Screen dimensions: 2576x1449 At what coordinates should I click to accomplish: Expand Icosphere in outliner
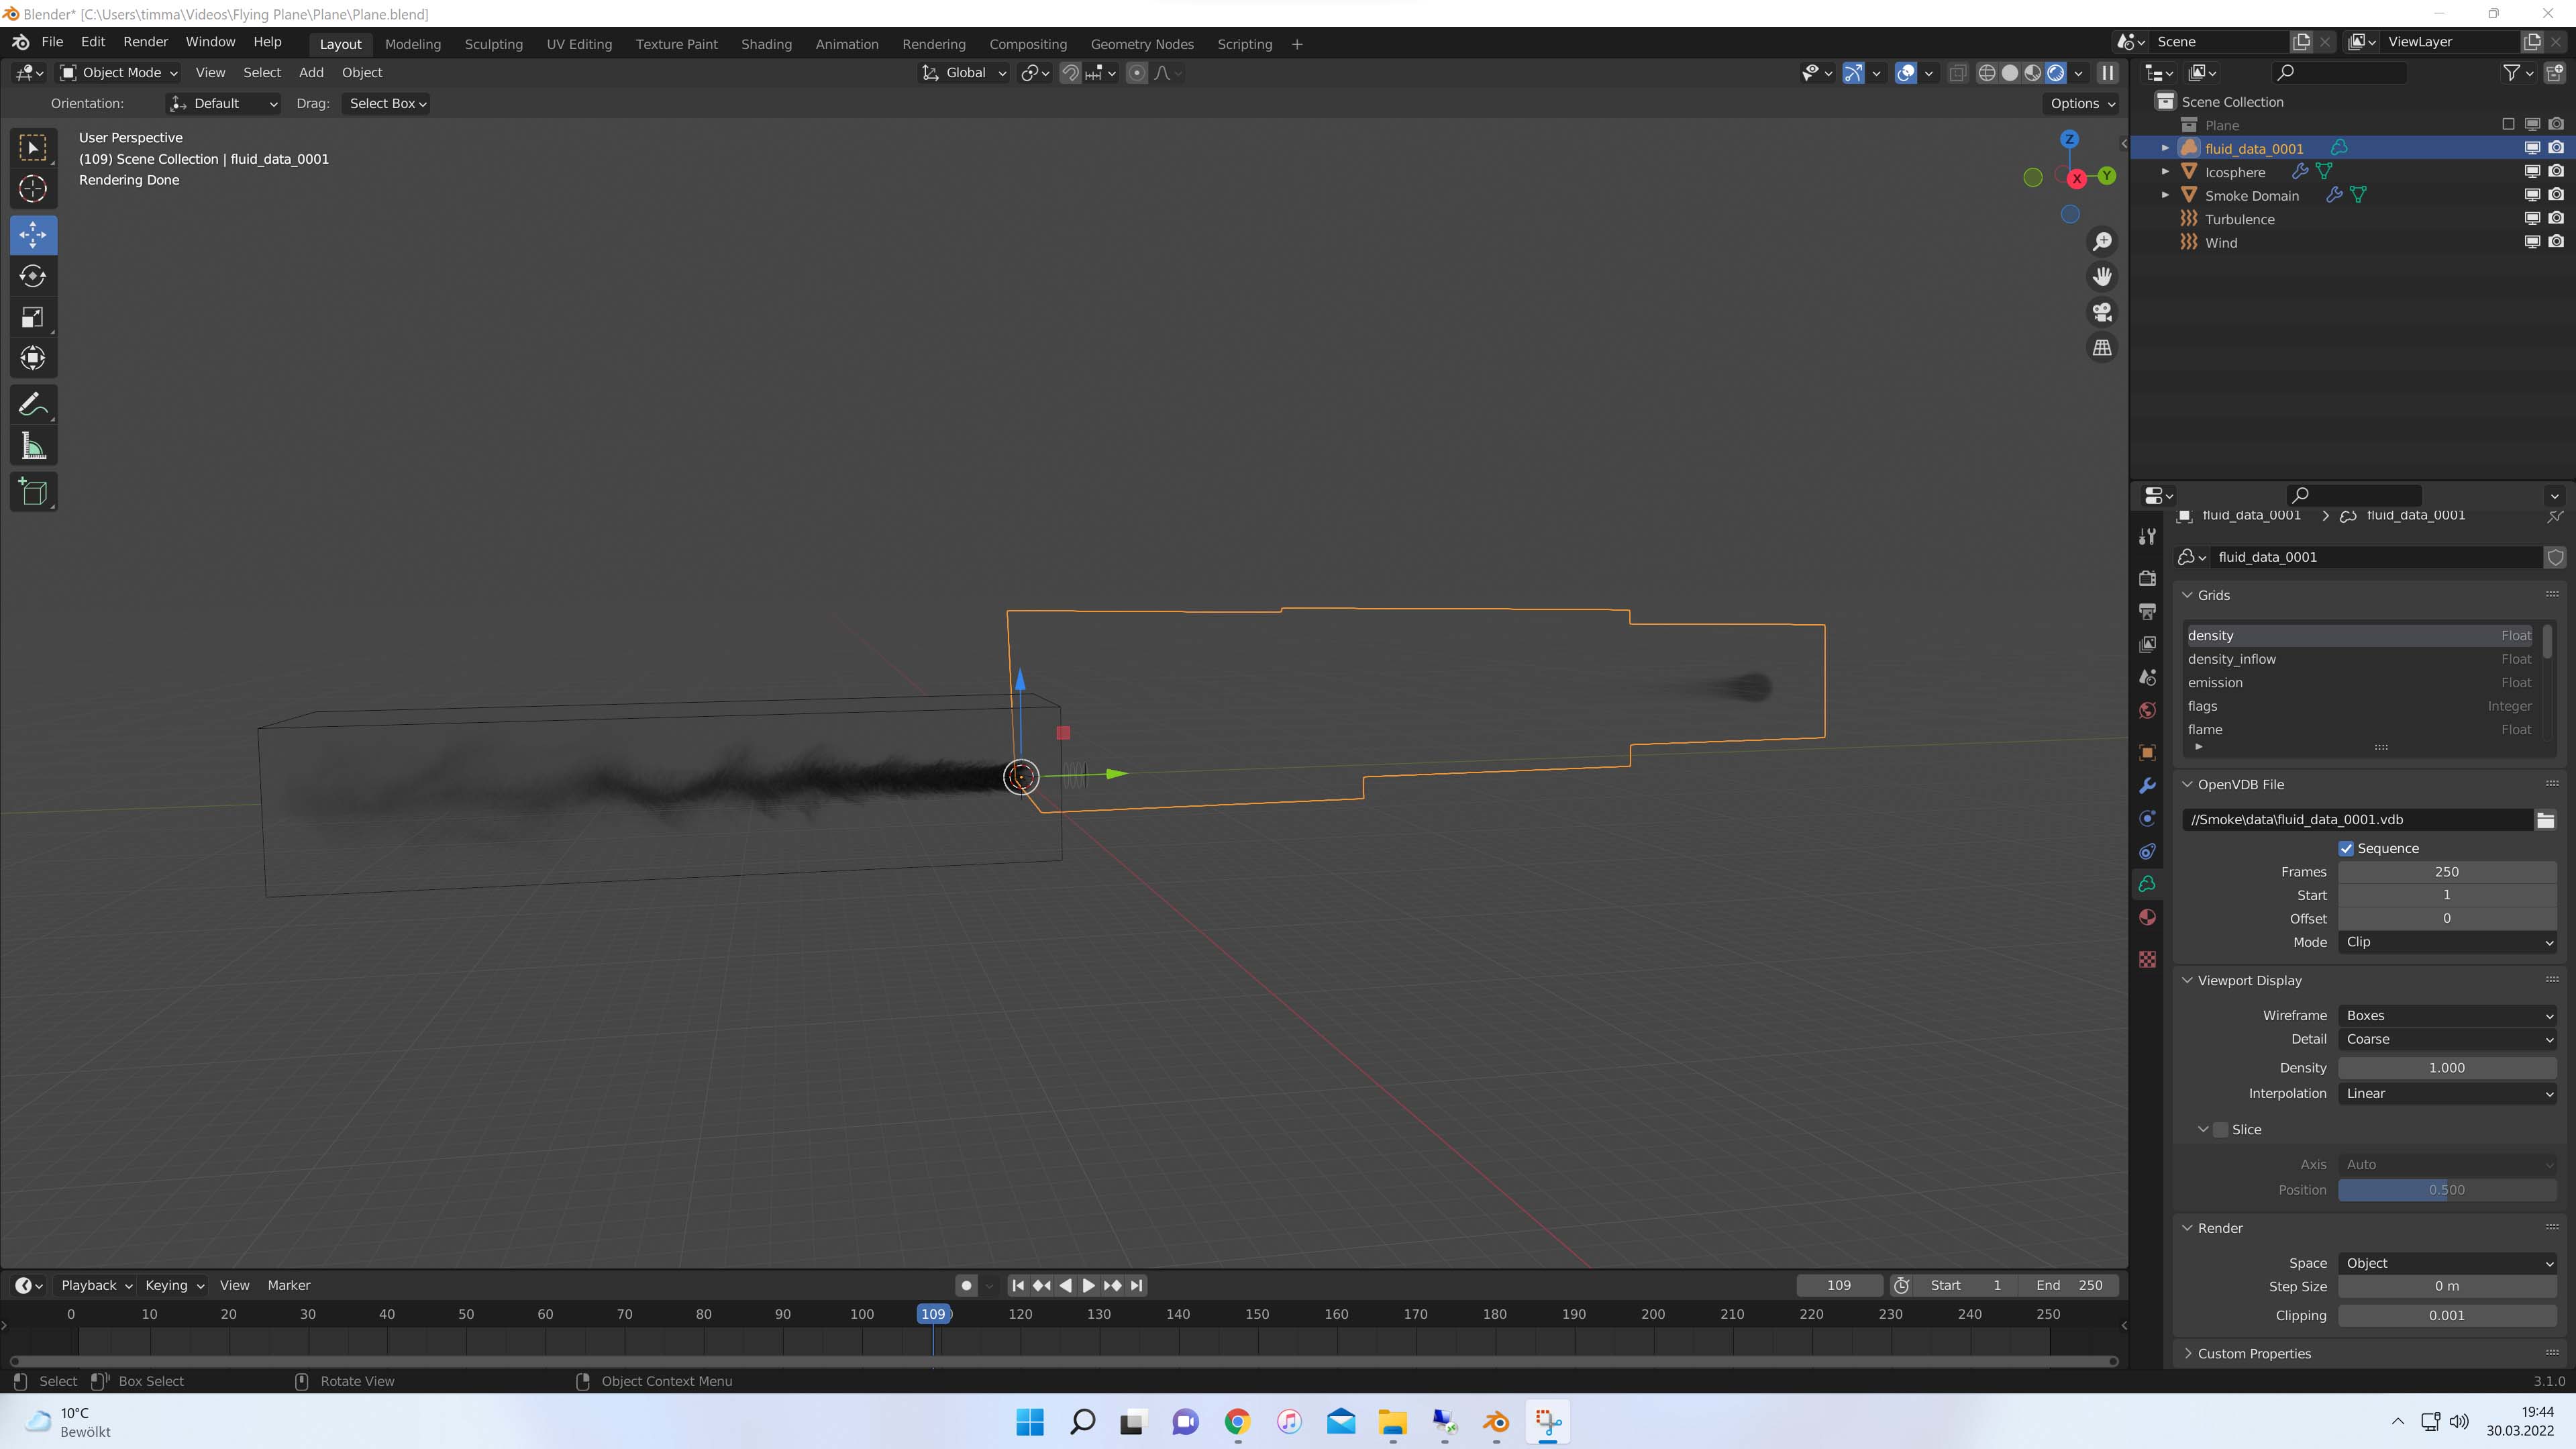pyautogui.click(x=2165, y=172)
